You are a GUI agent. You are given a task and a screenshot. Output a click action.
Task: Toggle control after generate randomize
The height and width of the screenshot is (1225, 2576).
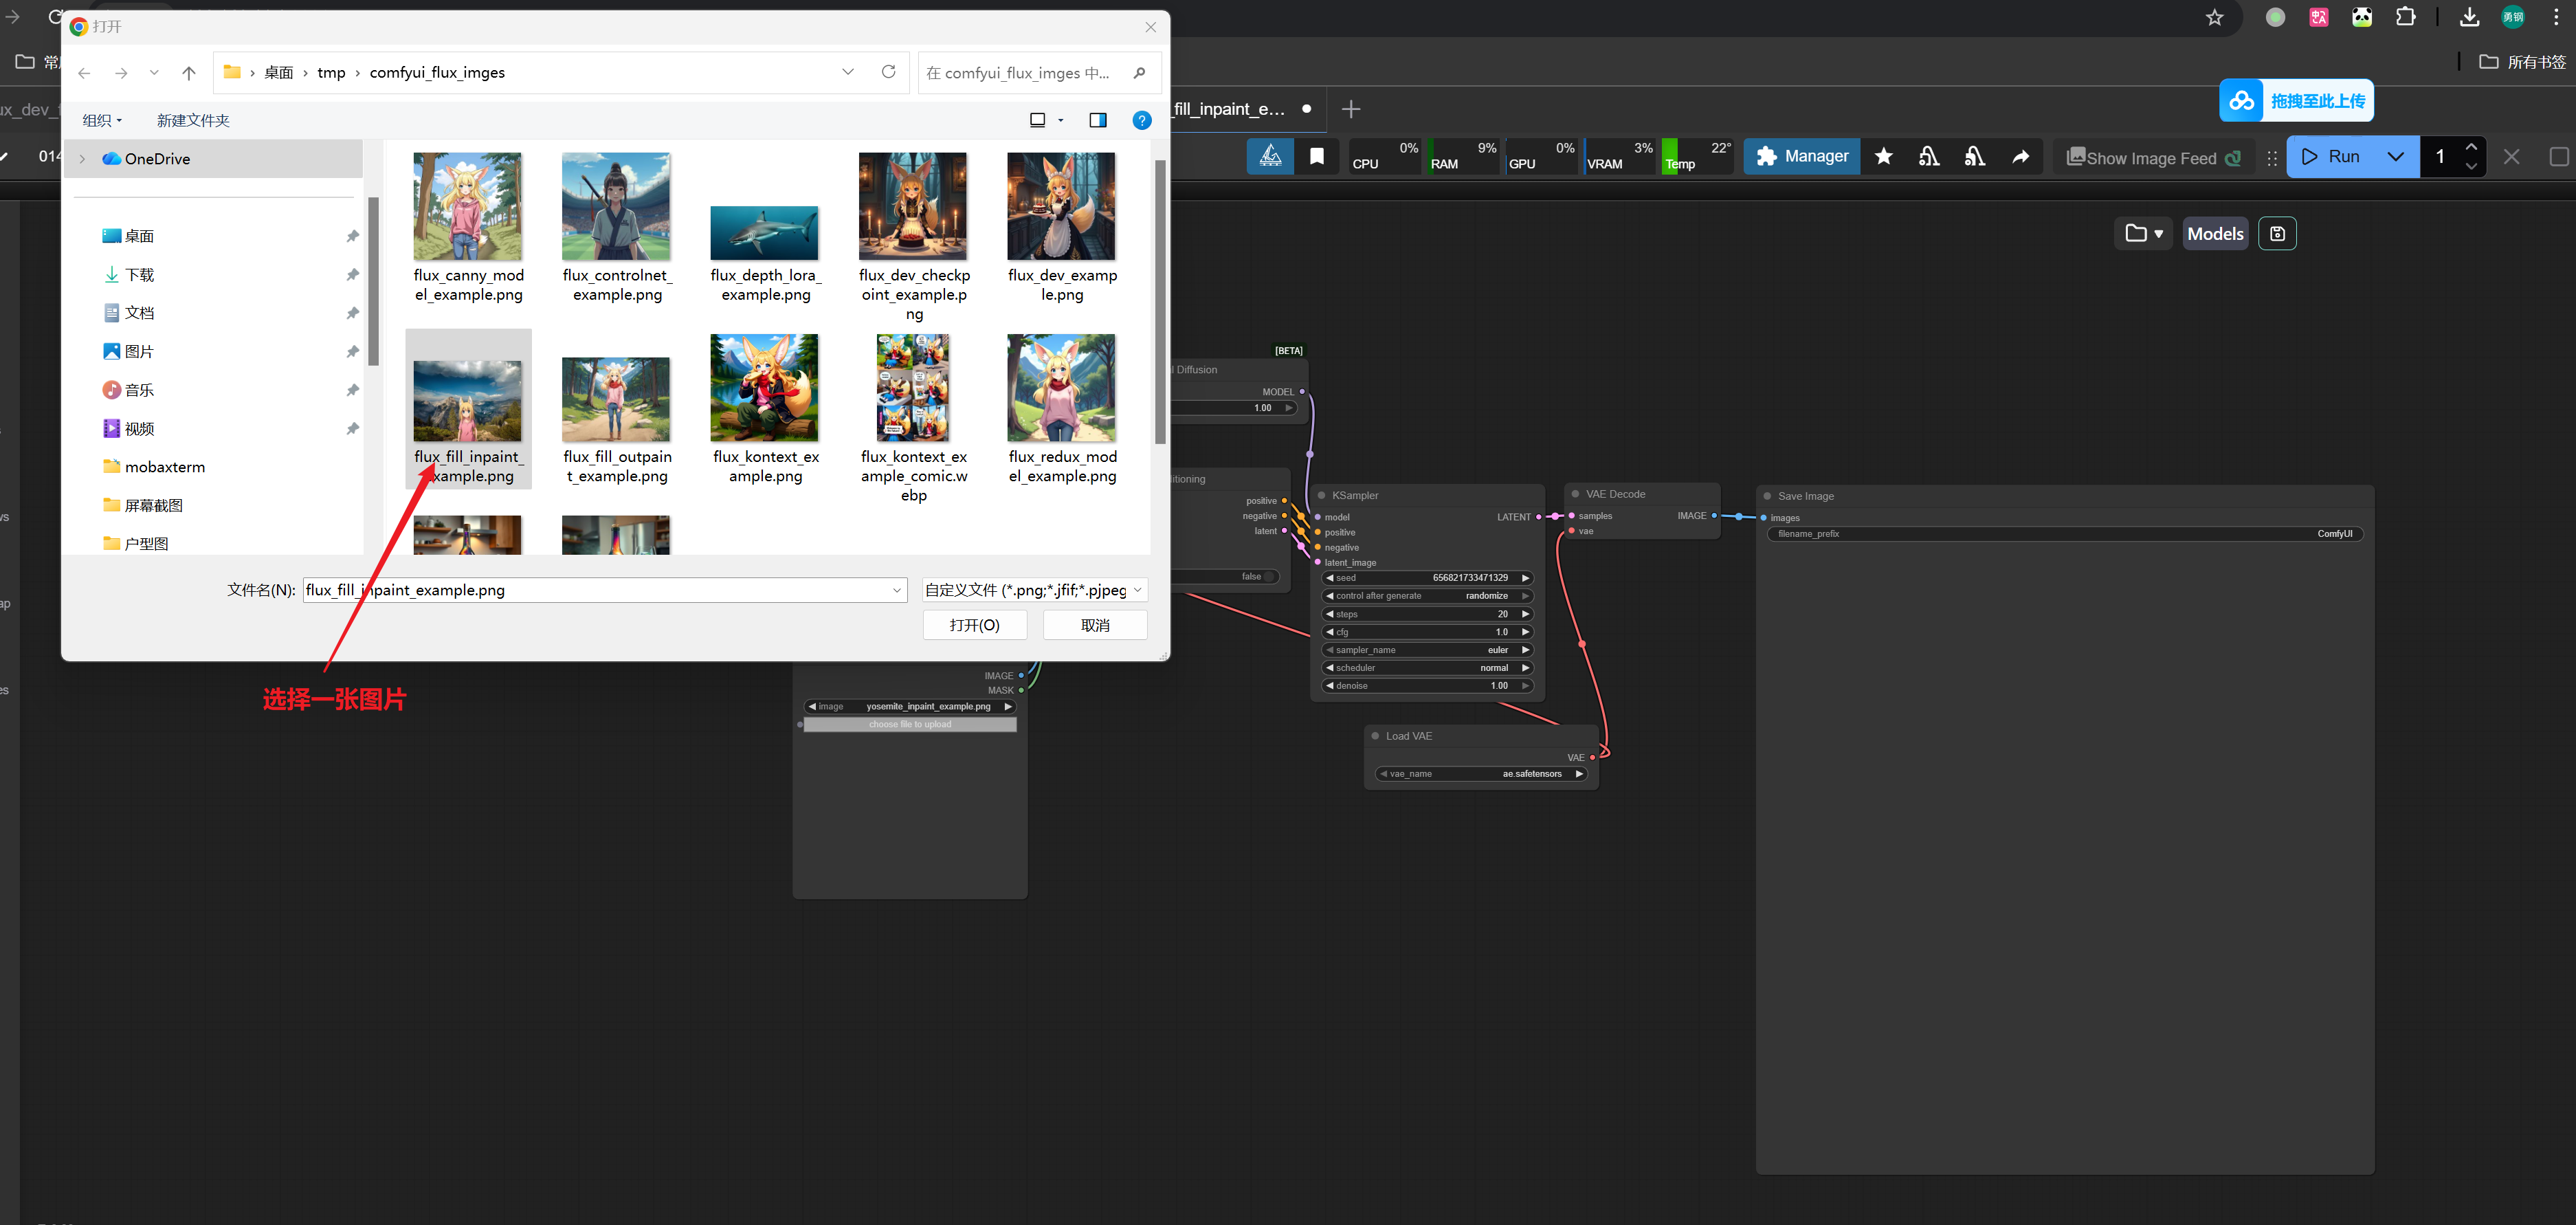(1427, 596)
